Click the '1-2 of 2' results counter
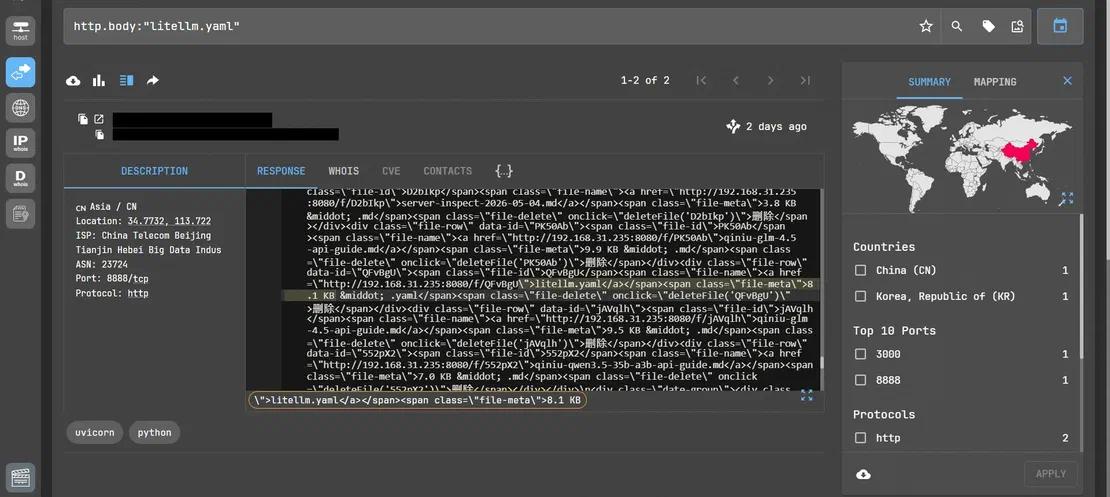Image resolution: width=1110 pixels, height=497 pixels. tap(645, 81)
